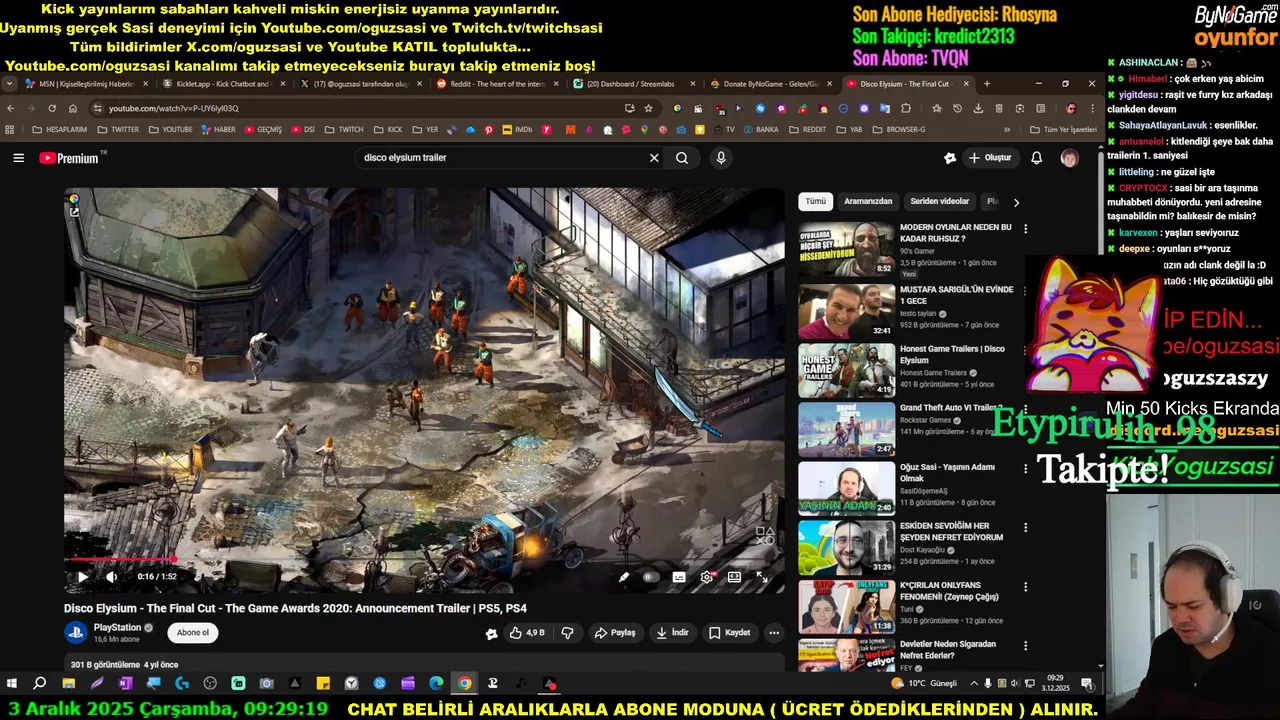Click the pencil icon in player controls
Screen dimensions: 1280x720
pos(623,577)
